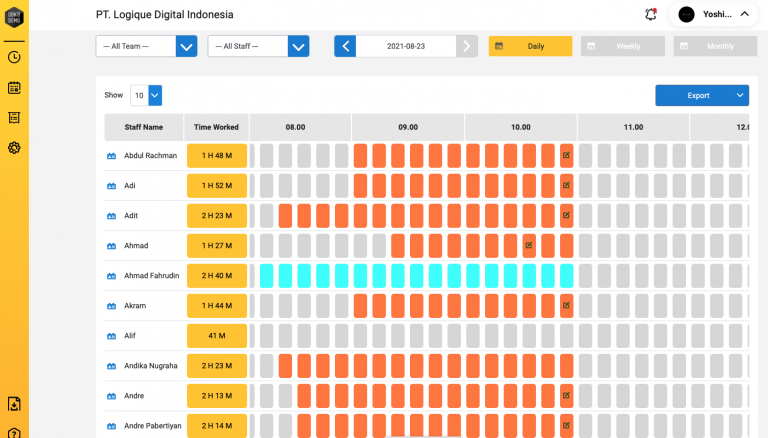Select the Daily view tab

(530, 46)
